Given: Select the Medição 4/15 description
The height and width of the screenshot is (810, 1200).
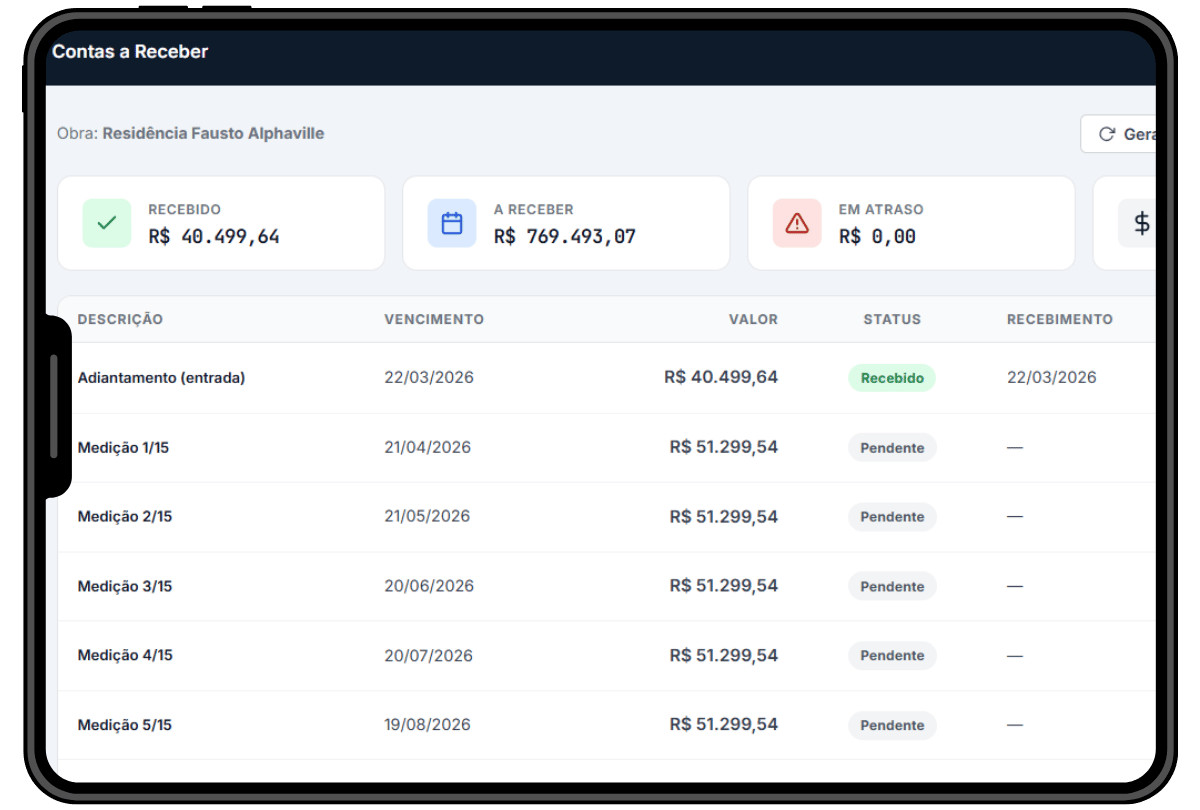Looking at the screenshot, I should click(125, 655).
